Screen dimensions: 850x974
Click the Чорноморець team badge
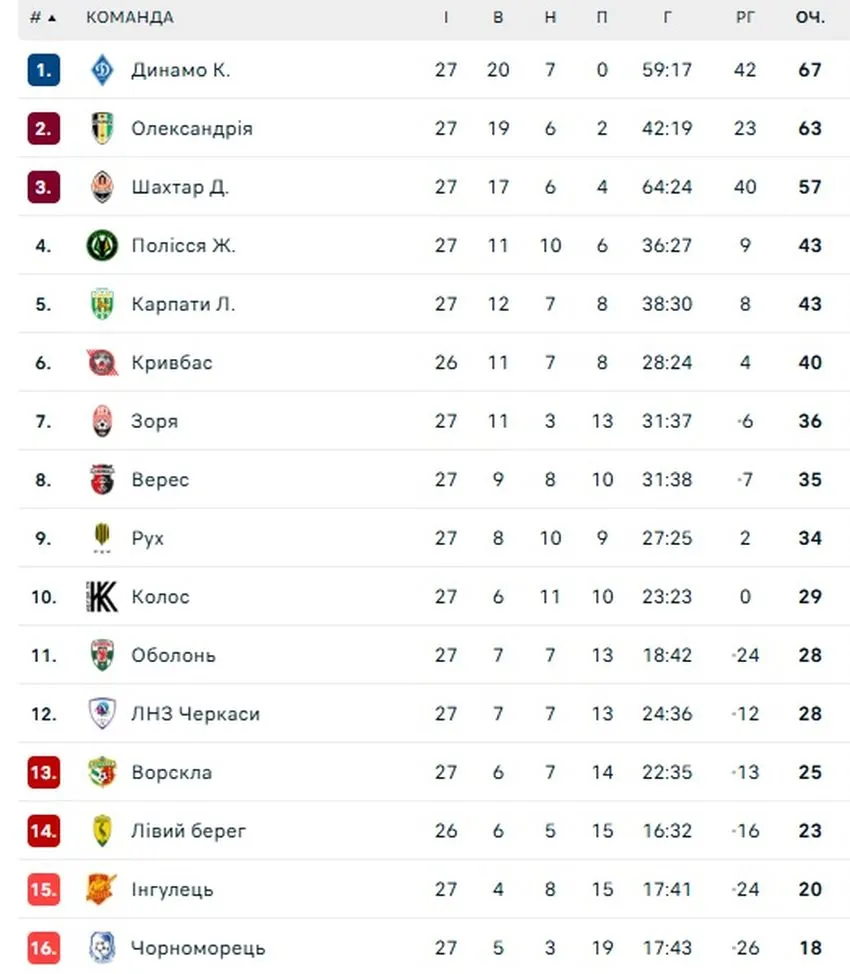point(102,947)
